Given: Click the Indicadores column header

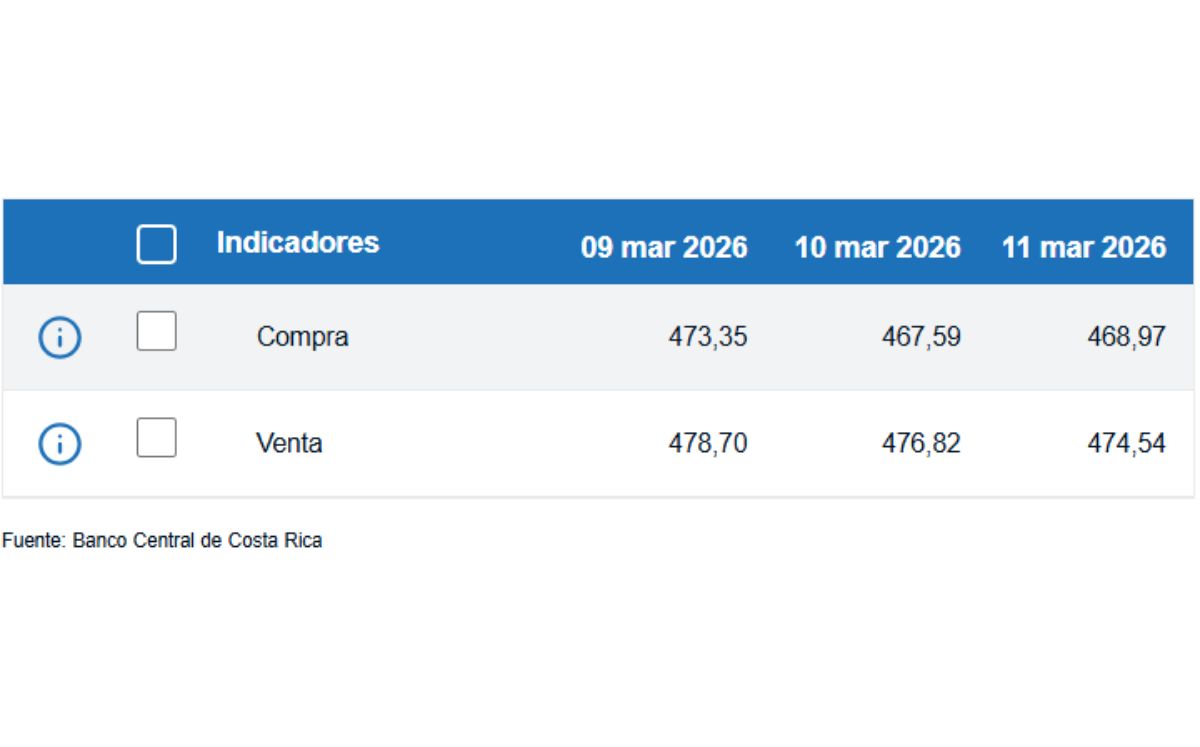Looking at the screenshot, I should click(299, 243).
